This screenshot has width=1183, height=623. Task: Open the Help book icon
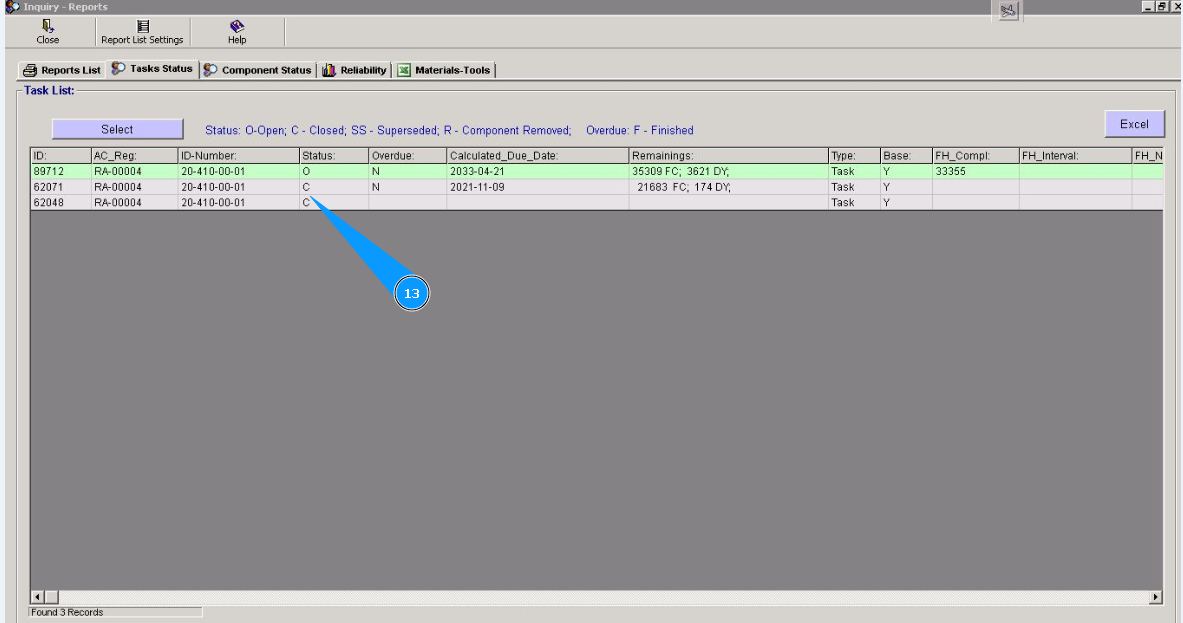[x=237, y=26]
